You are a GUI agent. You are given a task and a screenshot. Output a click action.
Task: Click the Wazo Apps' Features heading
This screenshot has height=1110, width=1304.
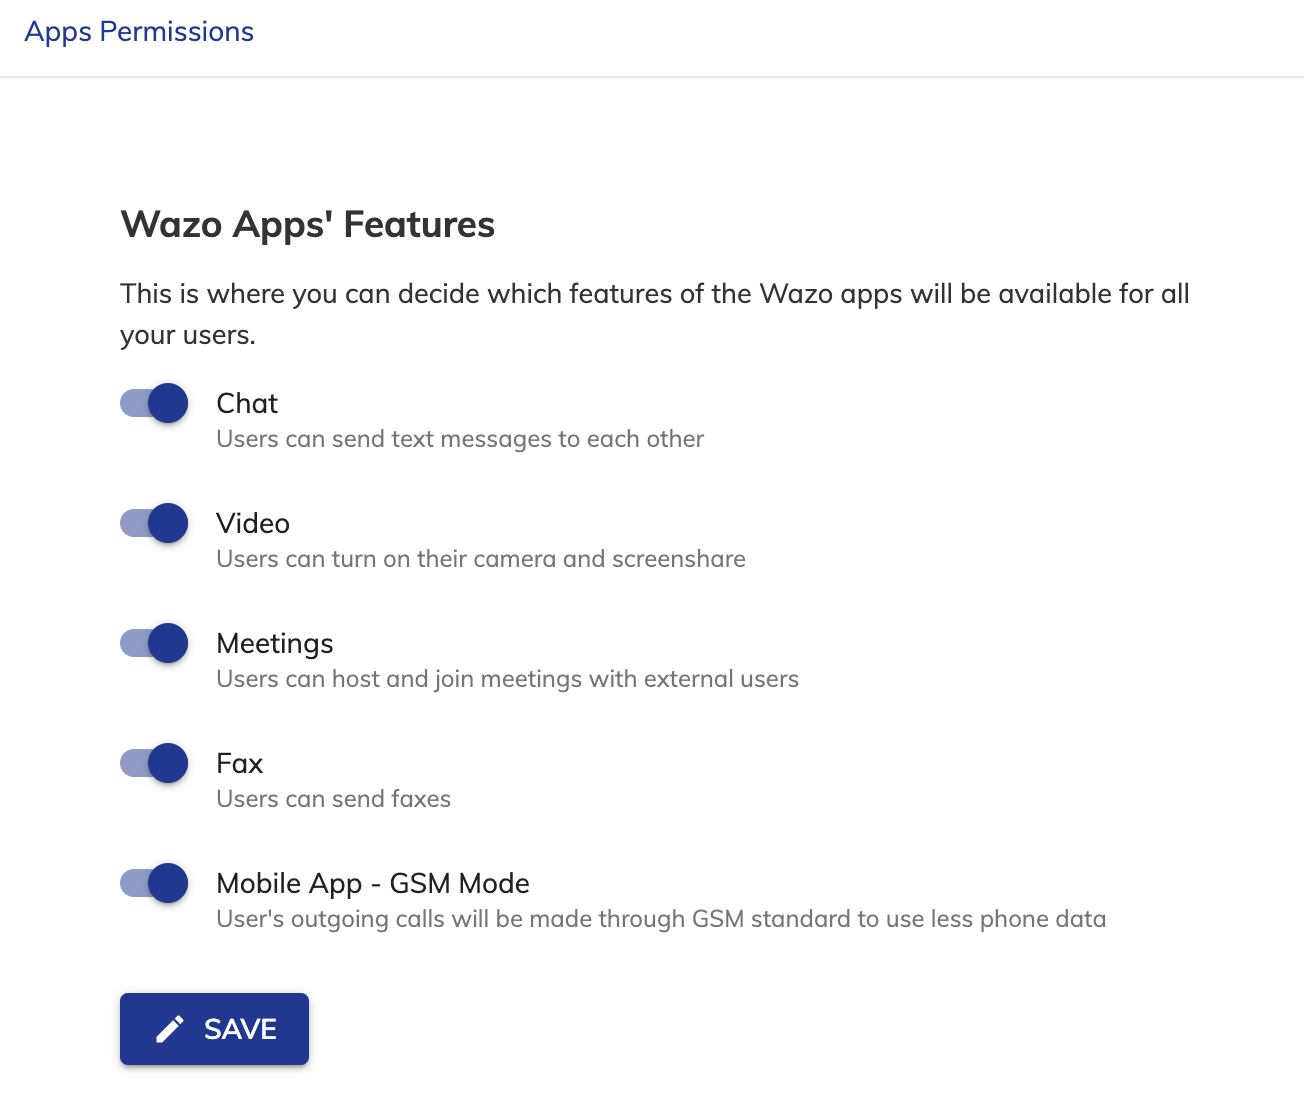[308, 225]
